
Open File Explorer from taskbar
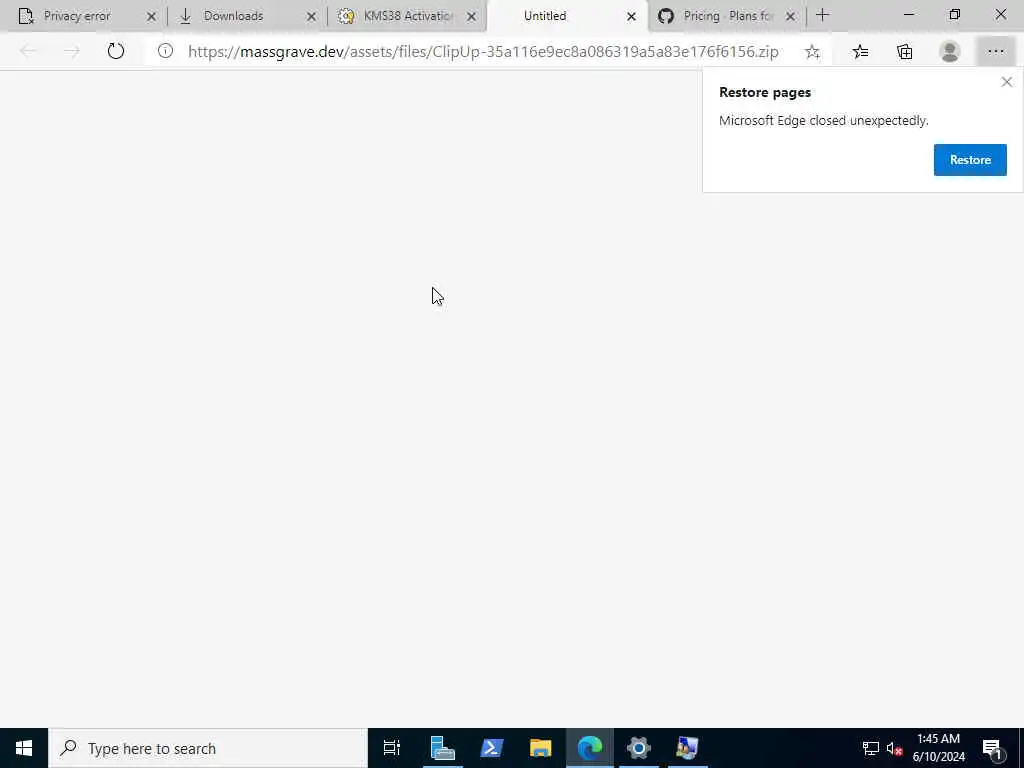[540, 748]
